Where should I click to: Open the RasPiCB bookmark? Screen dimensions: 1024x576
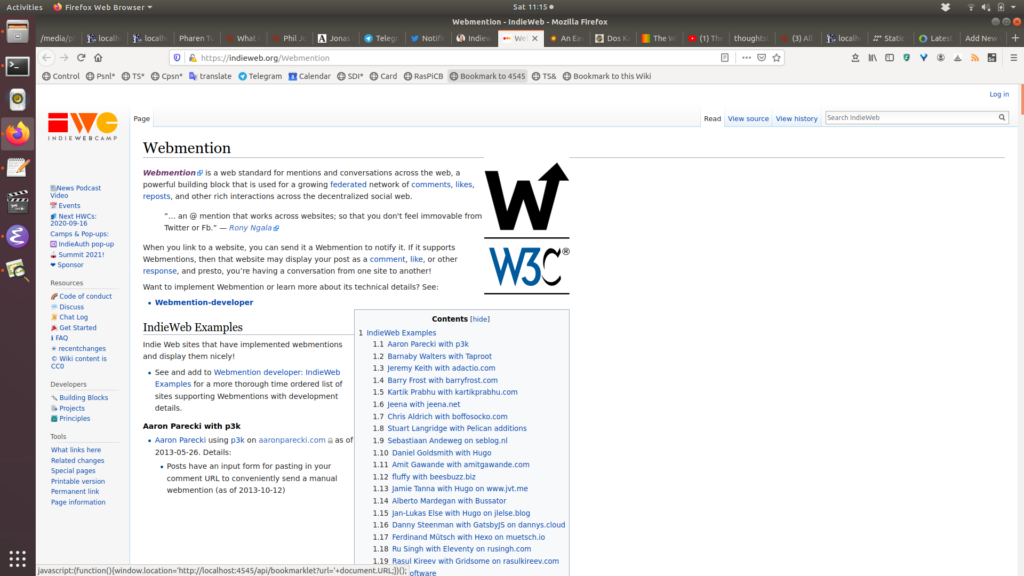point(423,76)
